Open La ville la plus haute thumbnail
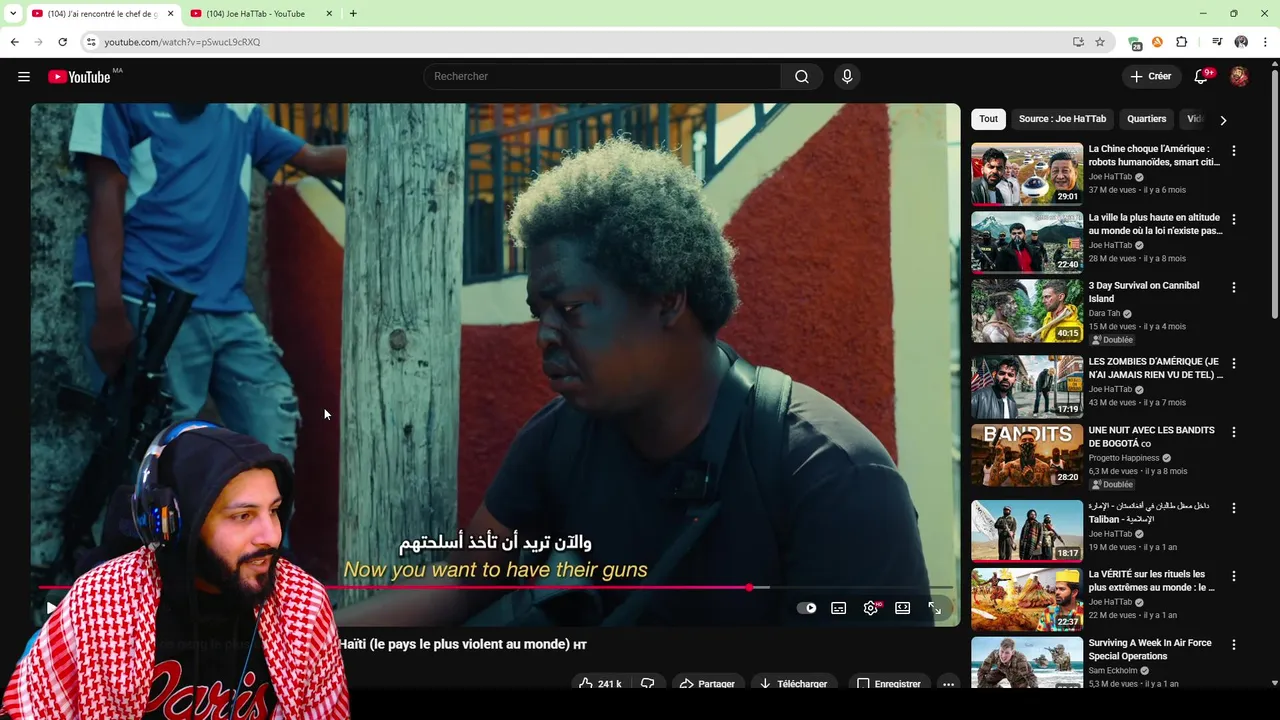 (x=1027, y=242)
